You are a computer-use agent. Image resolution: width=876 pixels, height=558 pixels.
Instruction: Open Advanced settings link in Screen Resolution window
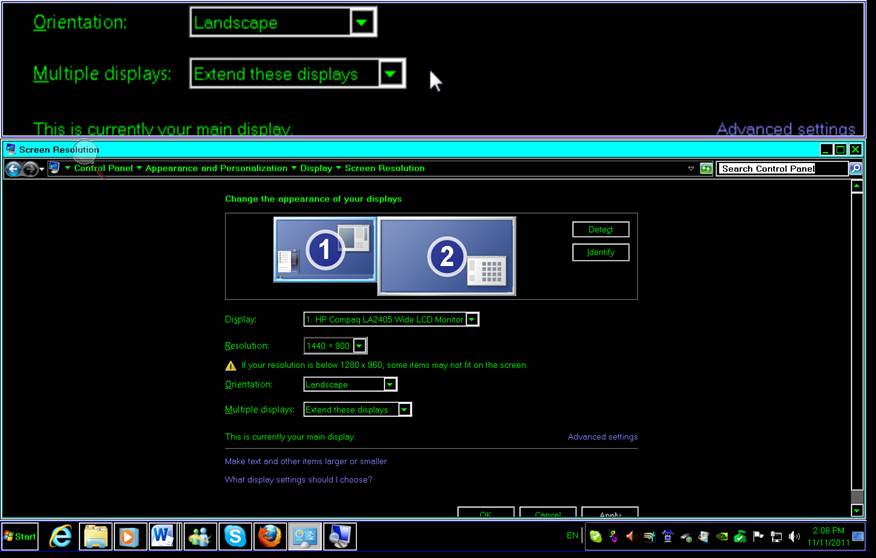pos(602,437)
